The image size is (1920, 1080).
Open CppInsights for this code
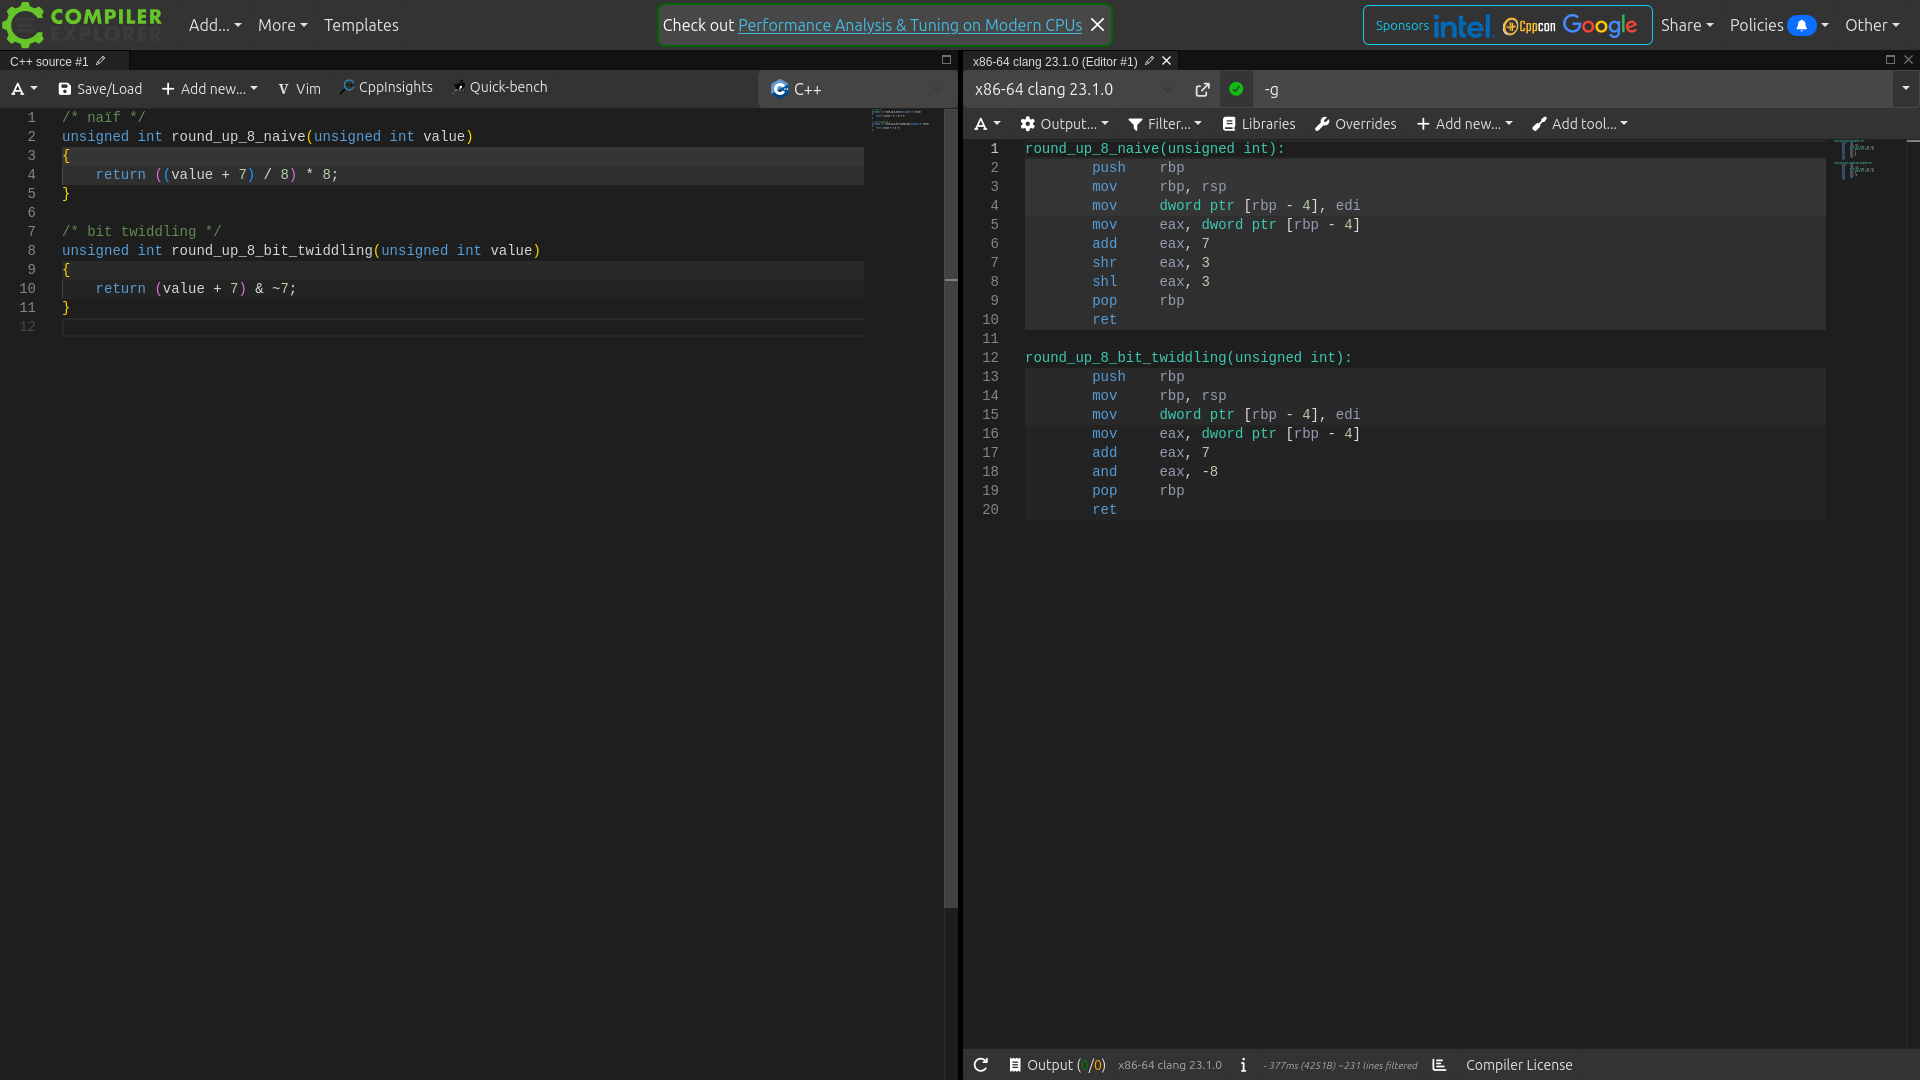coord(386,88)
